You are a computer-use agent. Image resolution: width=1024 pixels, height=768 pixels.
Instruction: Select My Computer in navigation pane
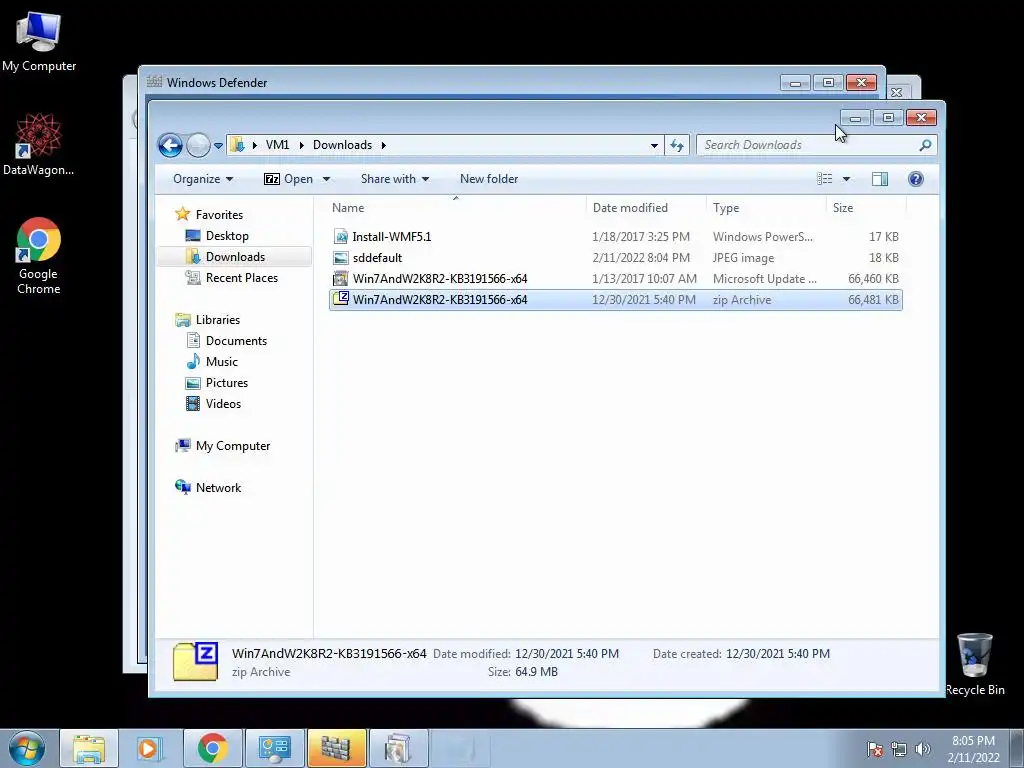click(x=232, y=446)
